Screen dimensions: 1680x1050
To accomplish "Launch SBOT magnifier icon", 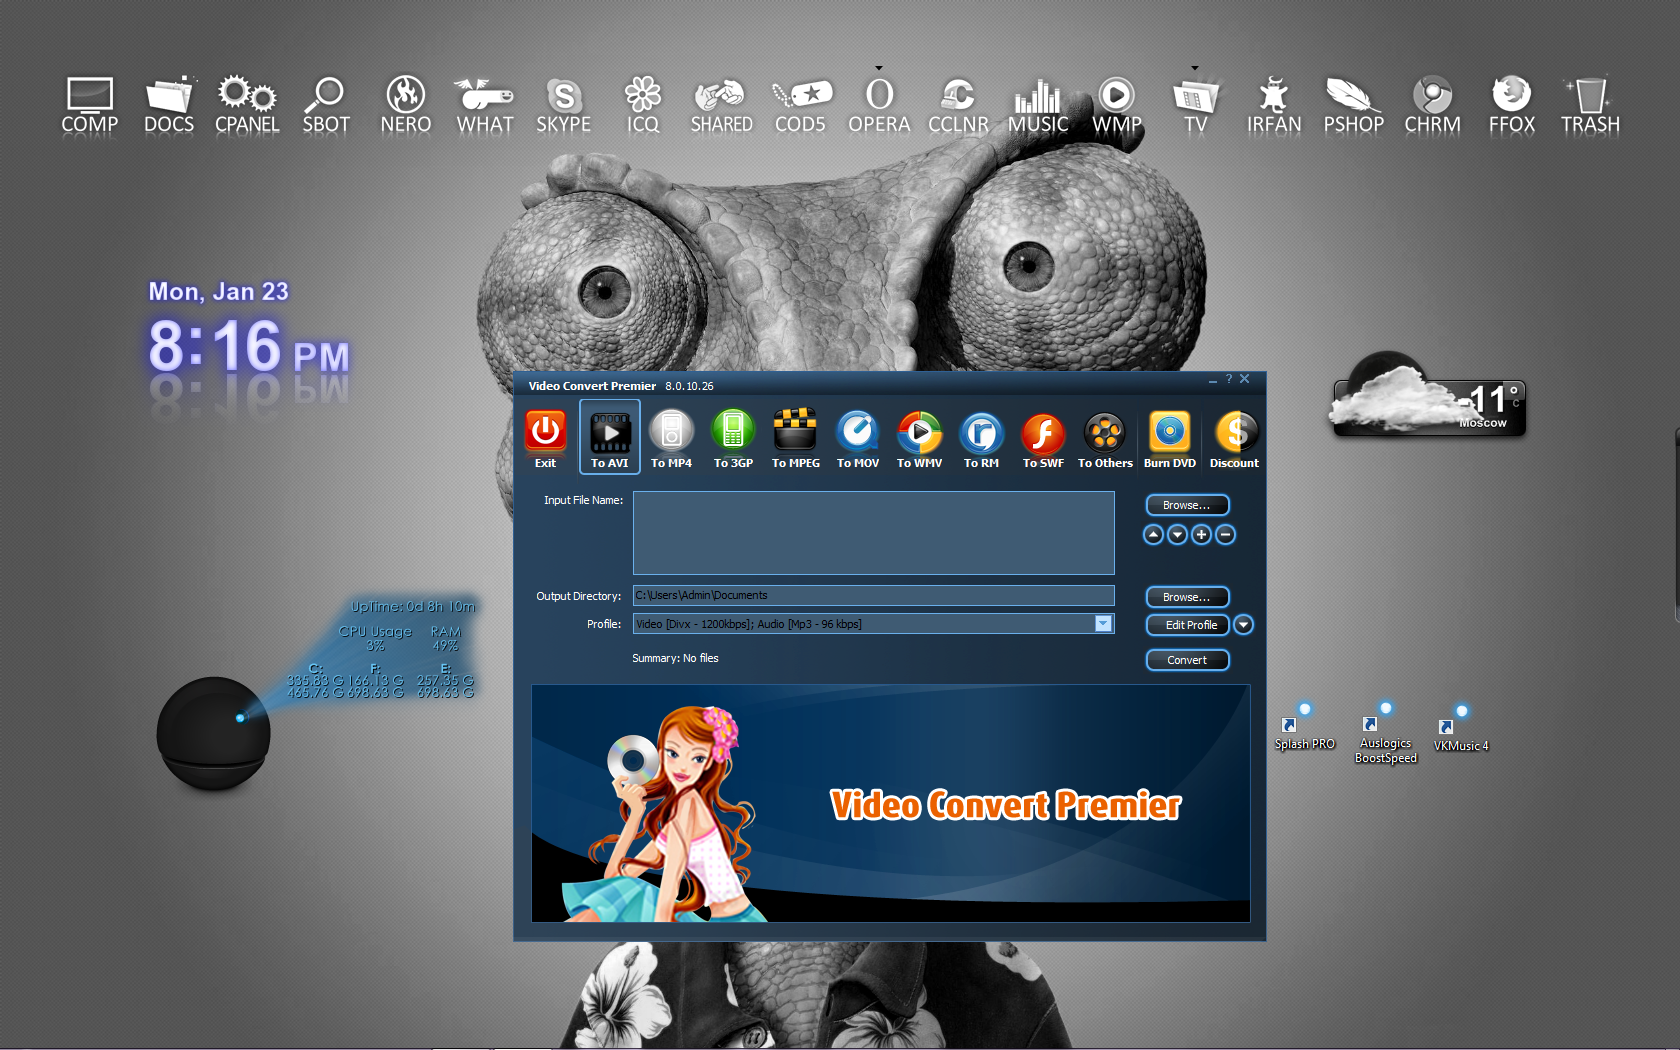I will click(326, 105).
